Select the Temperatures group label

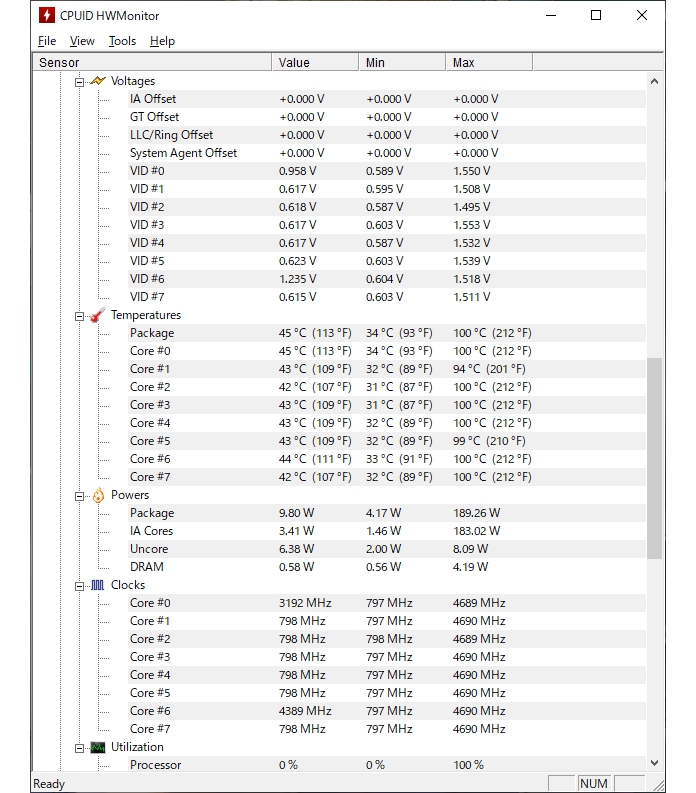coord(146,315)
